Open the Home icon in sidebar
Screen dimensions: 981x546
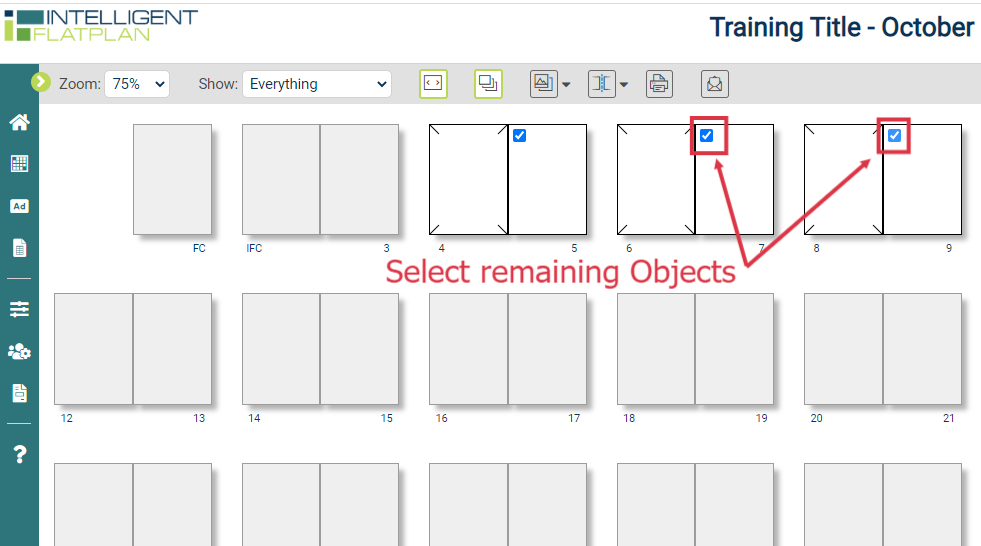click(x=19, y=122)
